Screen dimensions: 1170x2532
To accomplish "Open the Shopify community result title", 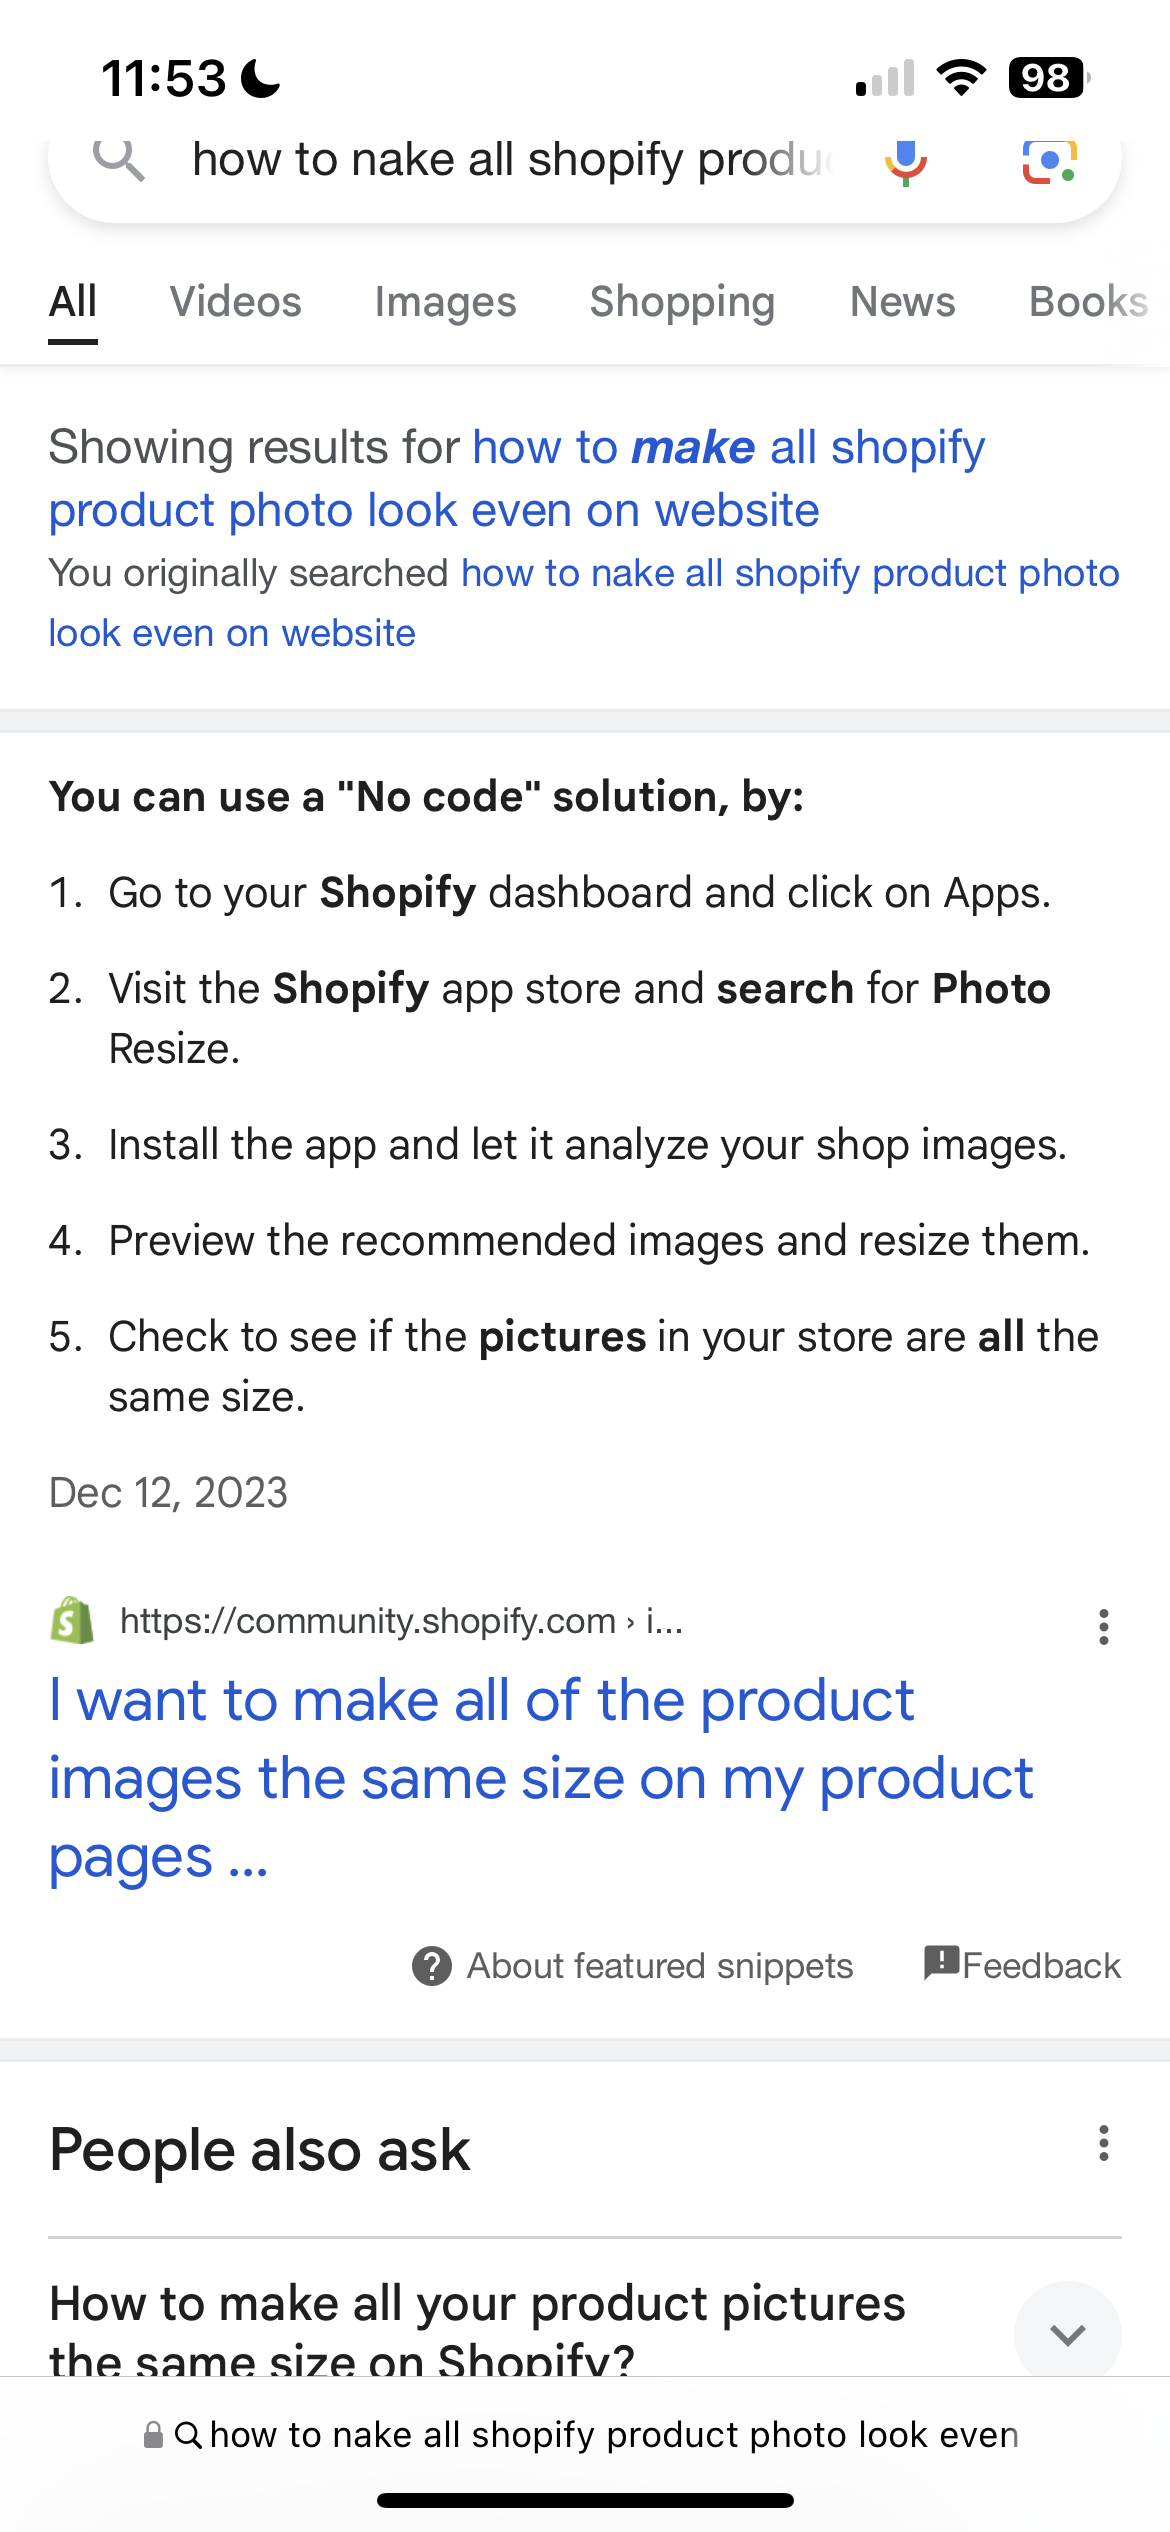I will pyautogui.click(x=540, y=1778).
